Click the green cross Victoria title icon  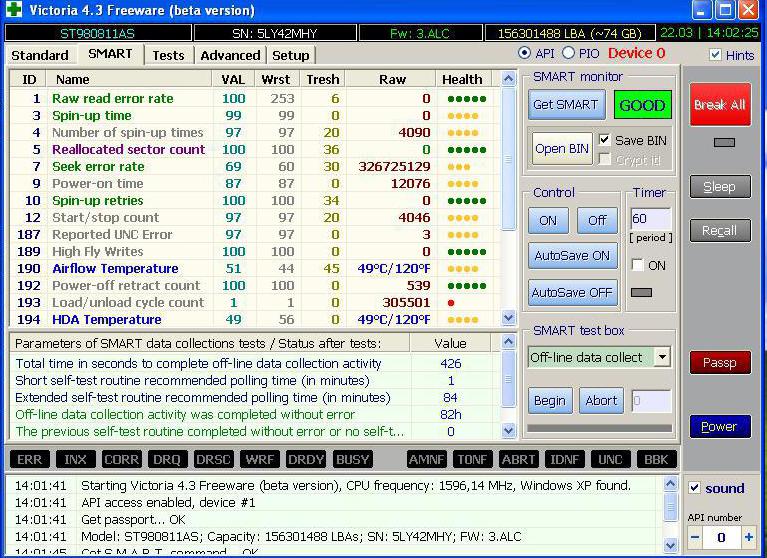(13, 11)
